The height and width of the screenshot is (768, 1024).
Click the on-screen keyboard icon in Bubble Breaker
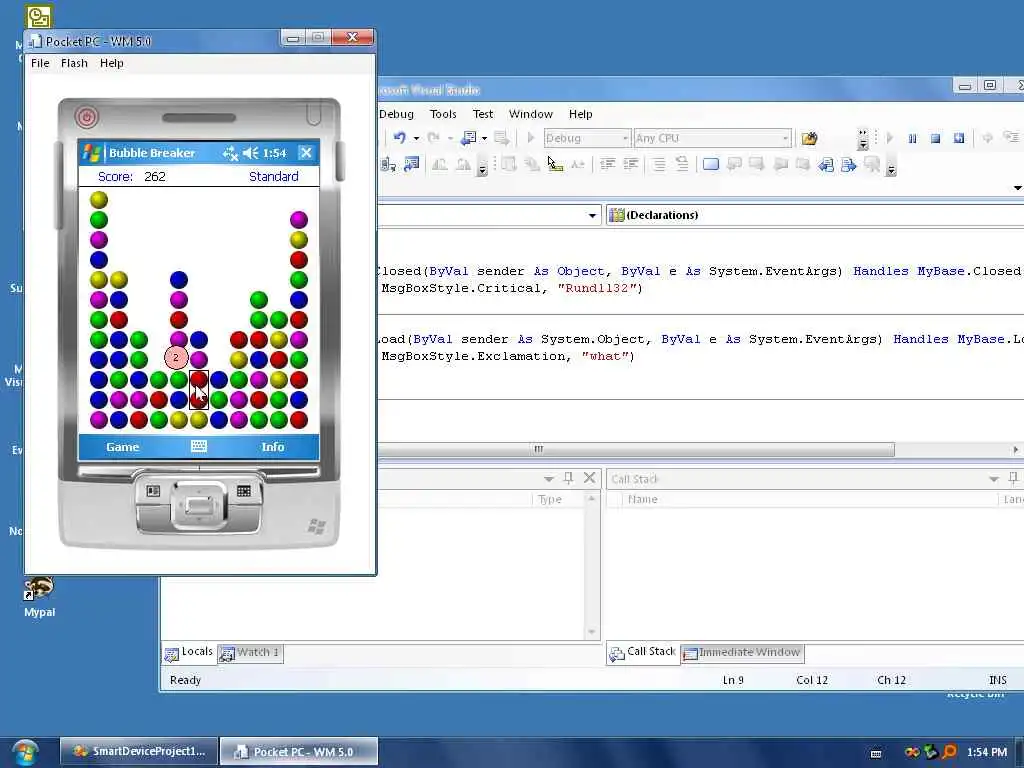click(x=199, y=446)
